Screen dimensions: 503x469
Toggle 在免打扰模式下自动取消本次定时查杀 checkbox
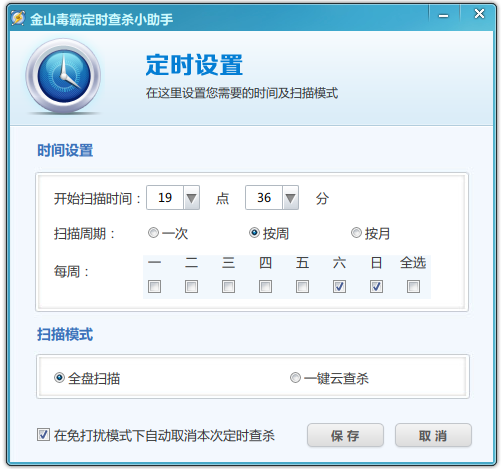(43, 435)
